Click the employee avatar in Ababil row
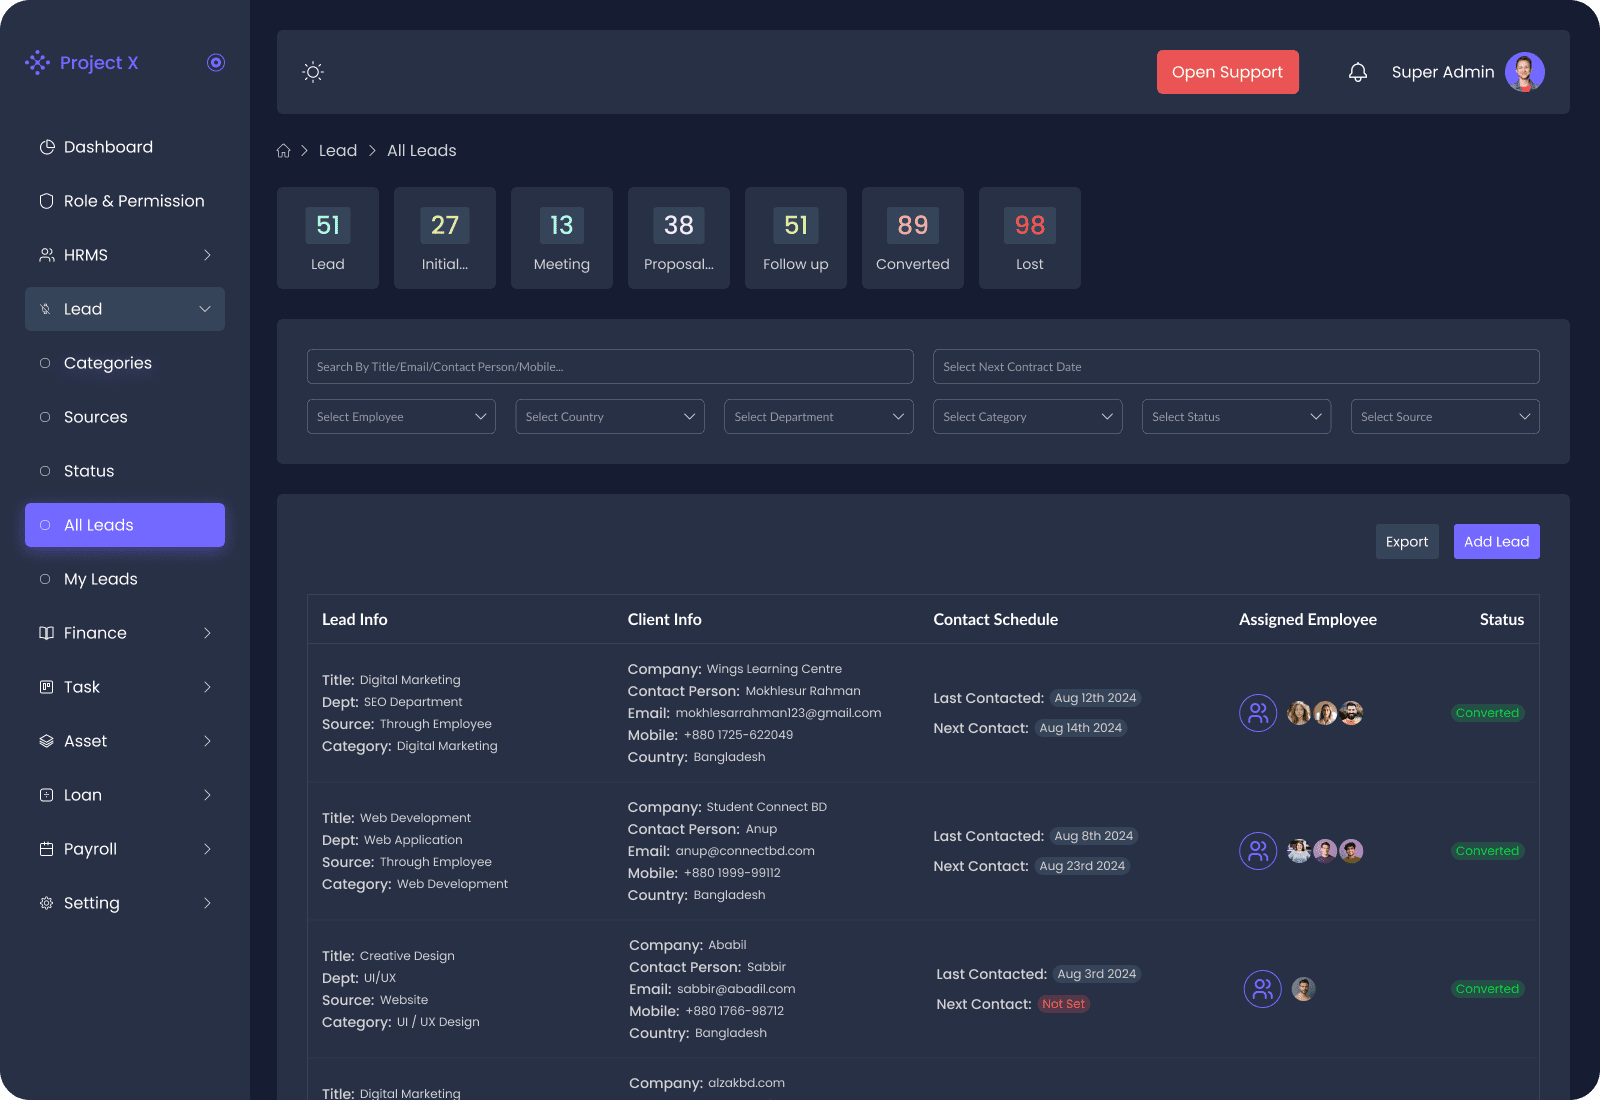The height and width of the screenshot is (1100, 1600). tap(1303, 989)
